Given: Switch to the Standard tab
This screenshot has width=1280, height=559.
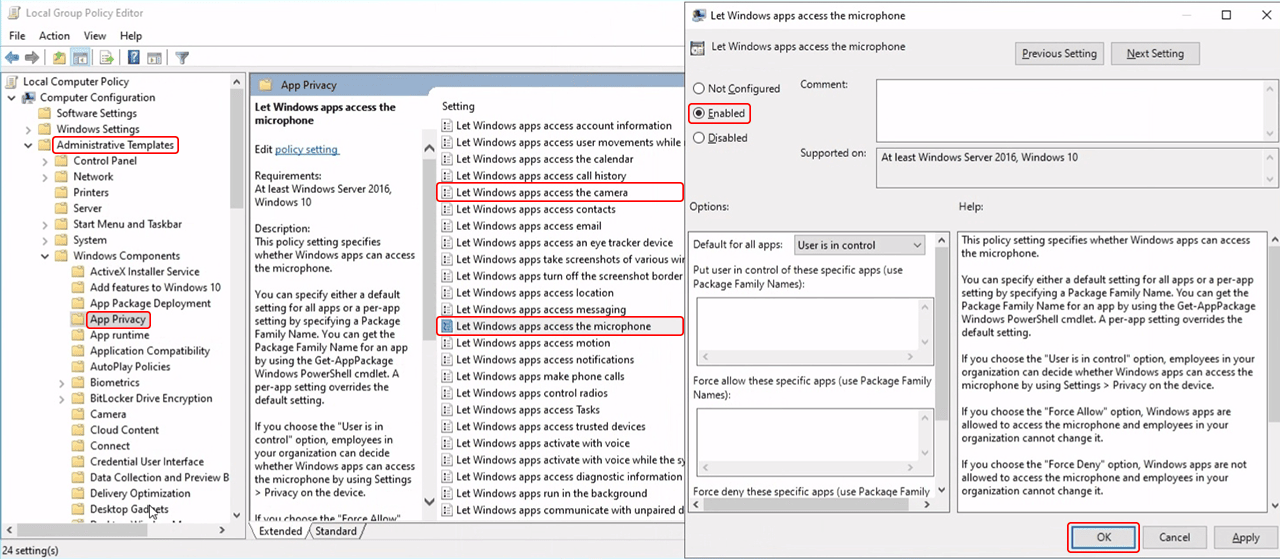Looking at the screenshot, I should click(x=336, y=531).
